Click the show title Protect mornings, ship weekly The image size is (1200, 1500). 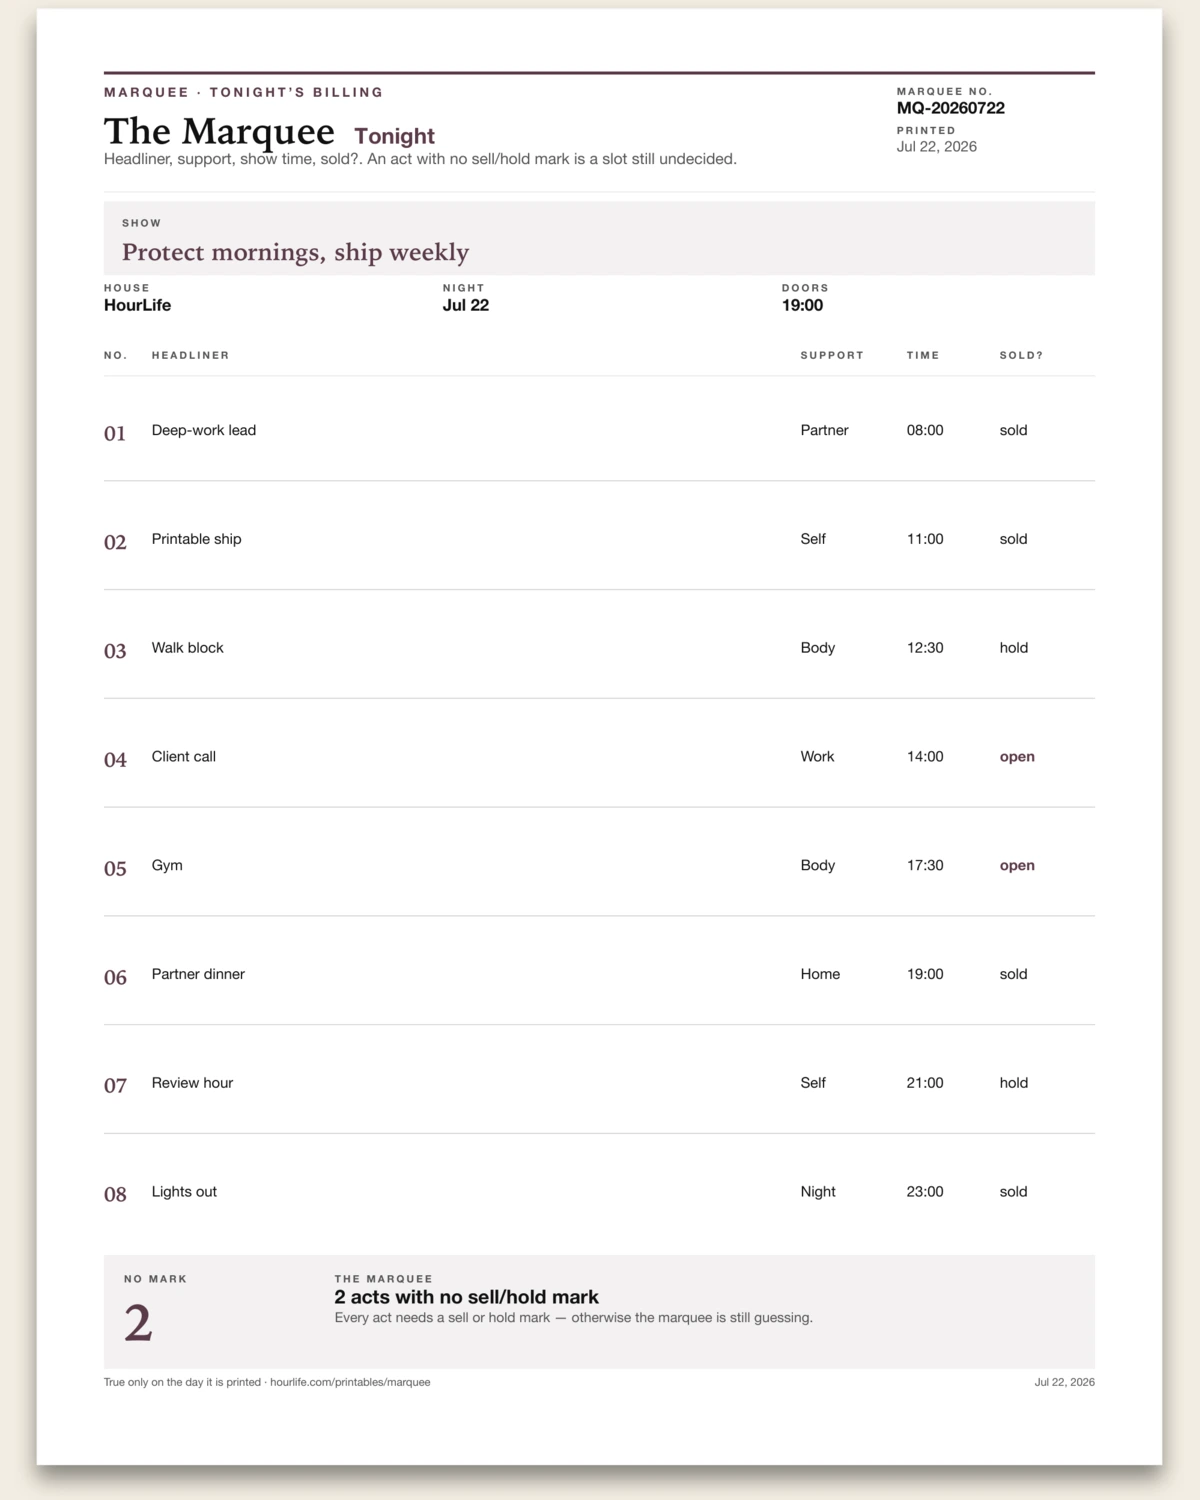click(x=295, y=252)
